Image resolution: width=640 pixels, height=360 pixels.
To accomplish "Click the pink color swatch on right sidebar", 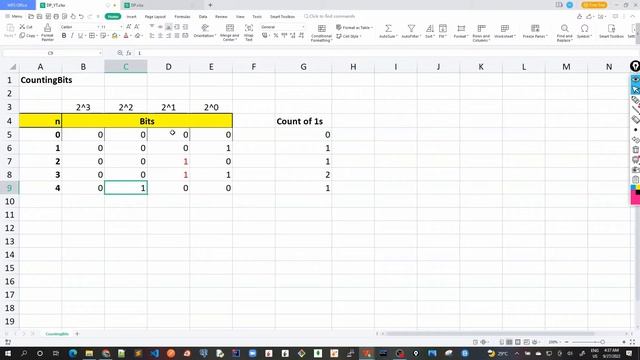I will coord(635,198).
